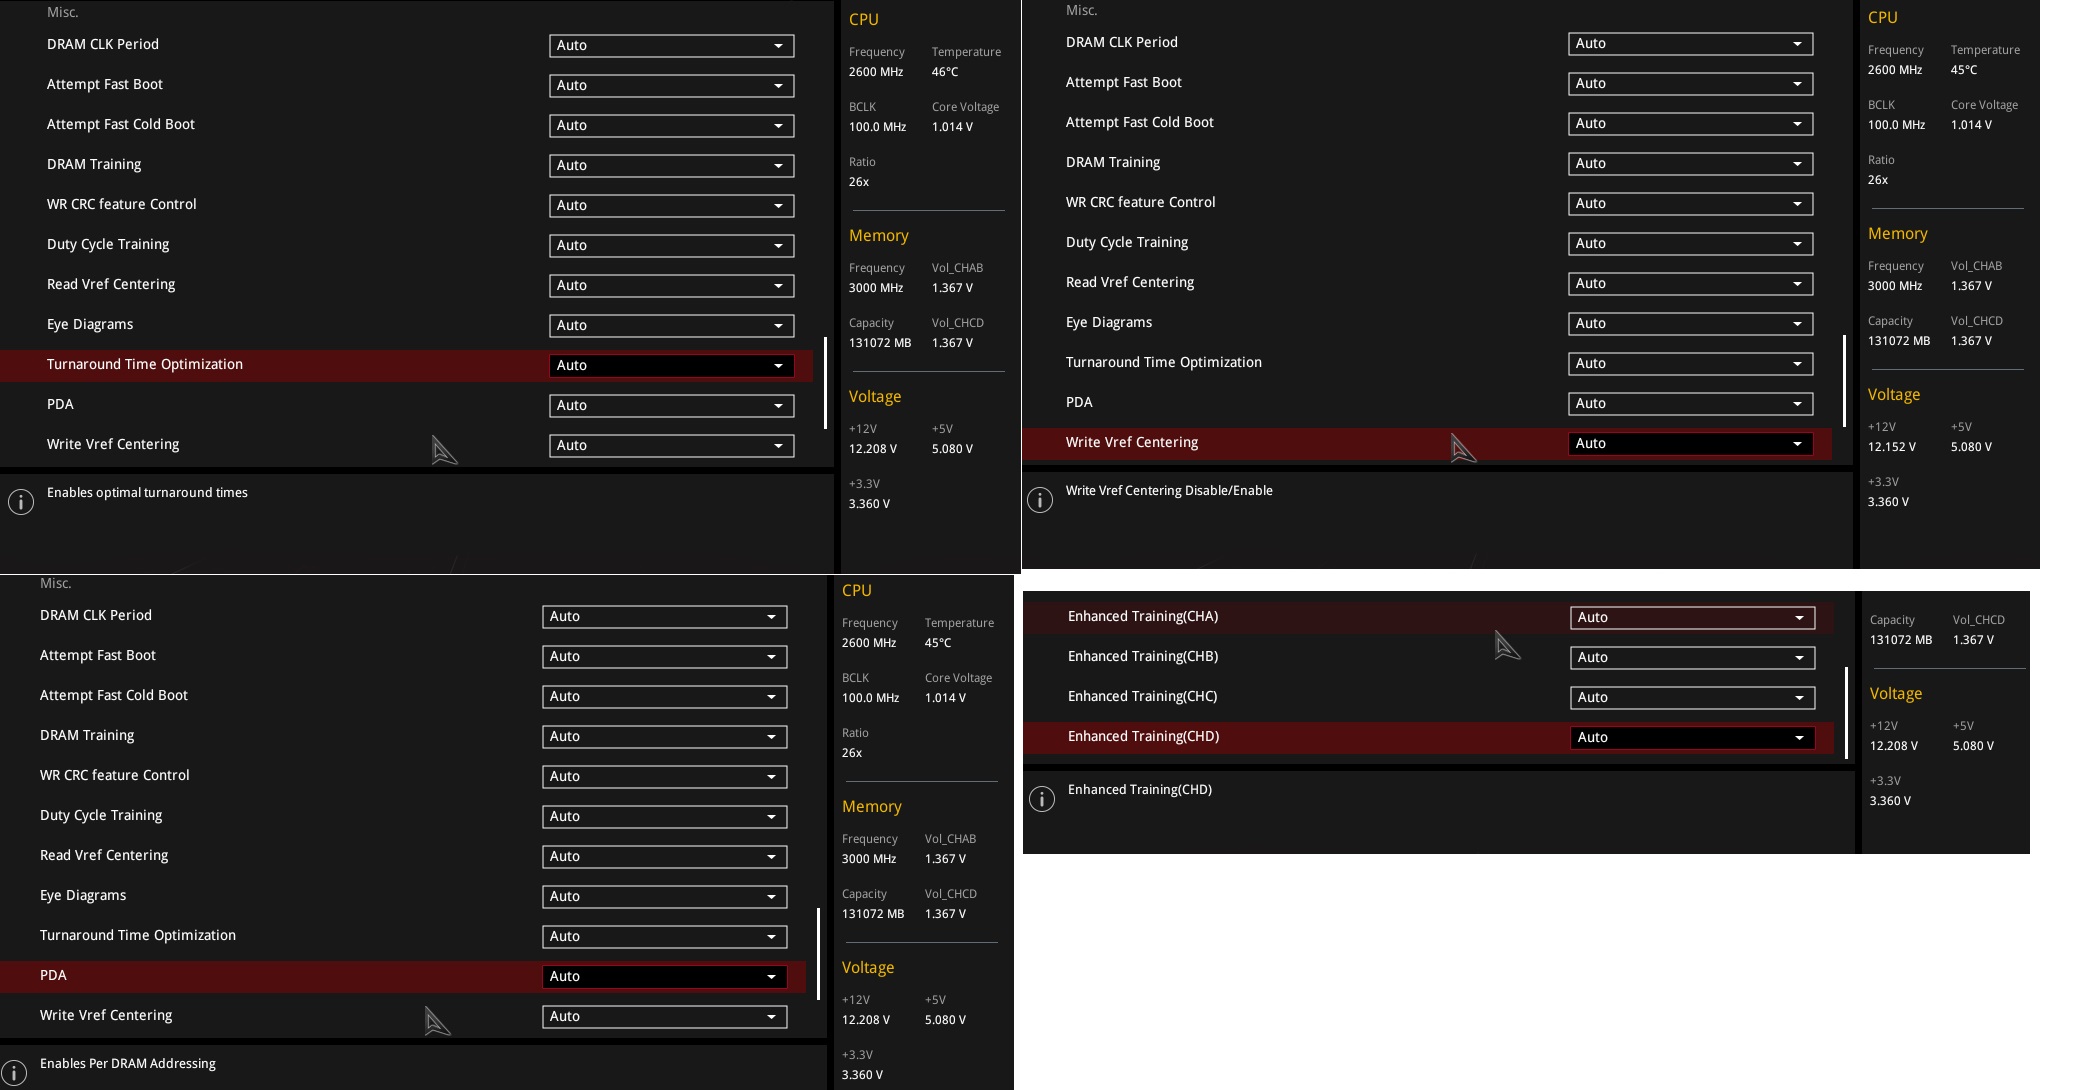Image resolution: width=2086 pixels, height=1090 pixels.
Task: Click scrollbar beside the Enhanced Training list
Action: coord(1846,712)
